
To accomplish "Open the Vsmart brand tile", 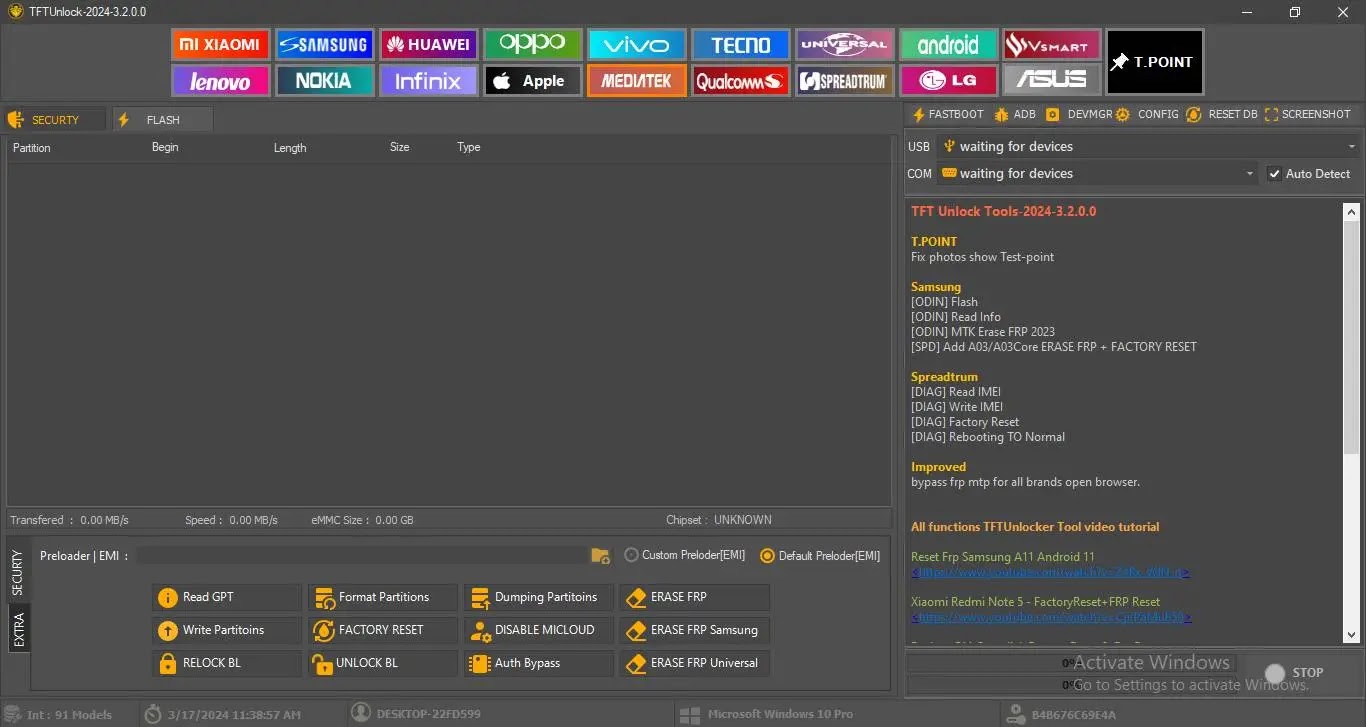I will tap(1052, 44).
